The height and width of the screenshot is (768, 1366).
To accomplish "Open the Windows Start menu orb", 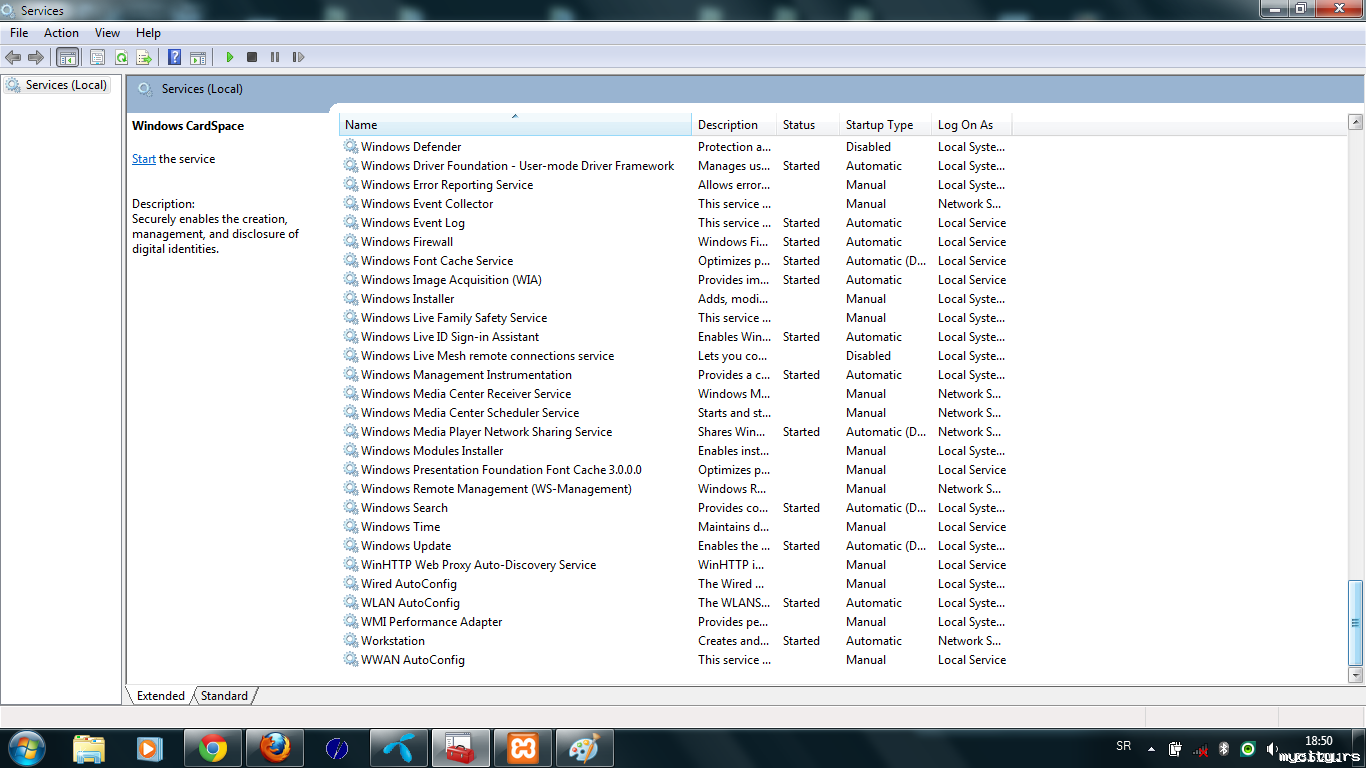I will 26,748.
